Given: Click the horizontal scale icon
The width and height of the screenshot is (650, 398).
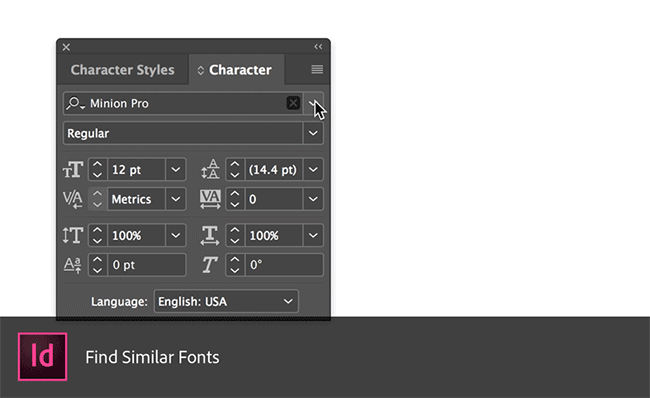Looking at the screenshot, I should click(x=210, y=235).
